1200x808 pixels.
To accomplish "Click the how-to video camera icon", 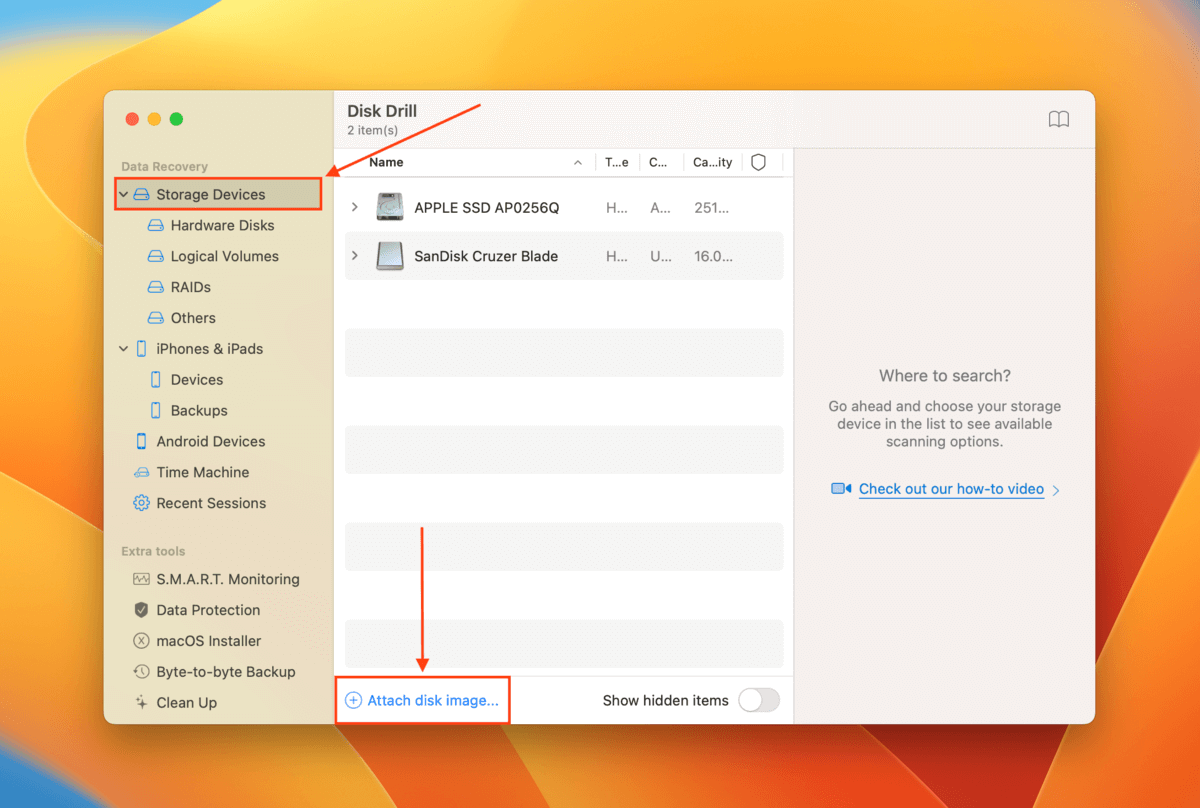I will click(x=841, y=490).
